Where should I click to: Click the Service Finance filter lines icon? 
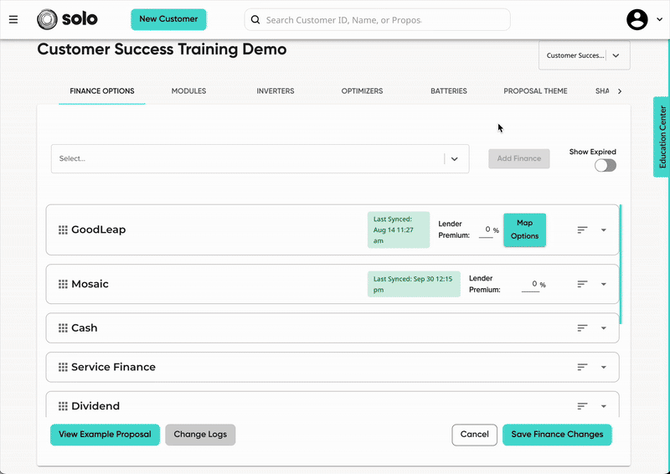[582, 367]
